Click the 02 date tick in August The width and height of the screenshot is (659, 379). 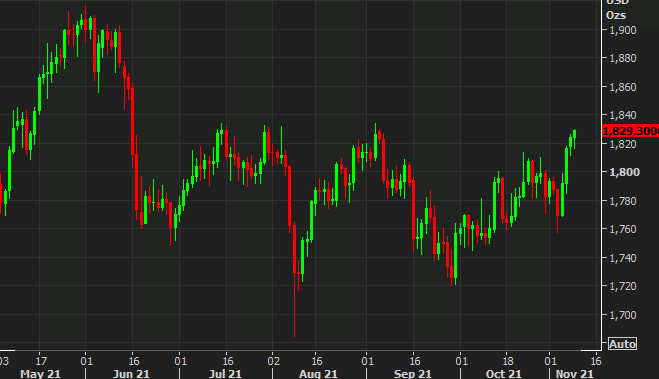[x=273, y=361]
